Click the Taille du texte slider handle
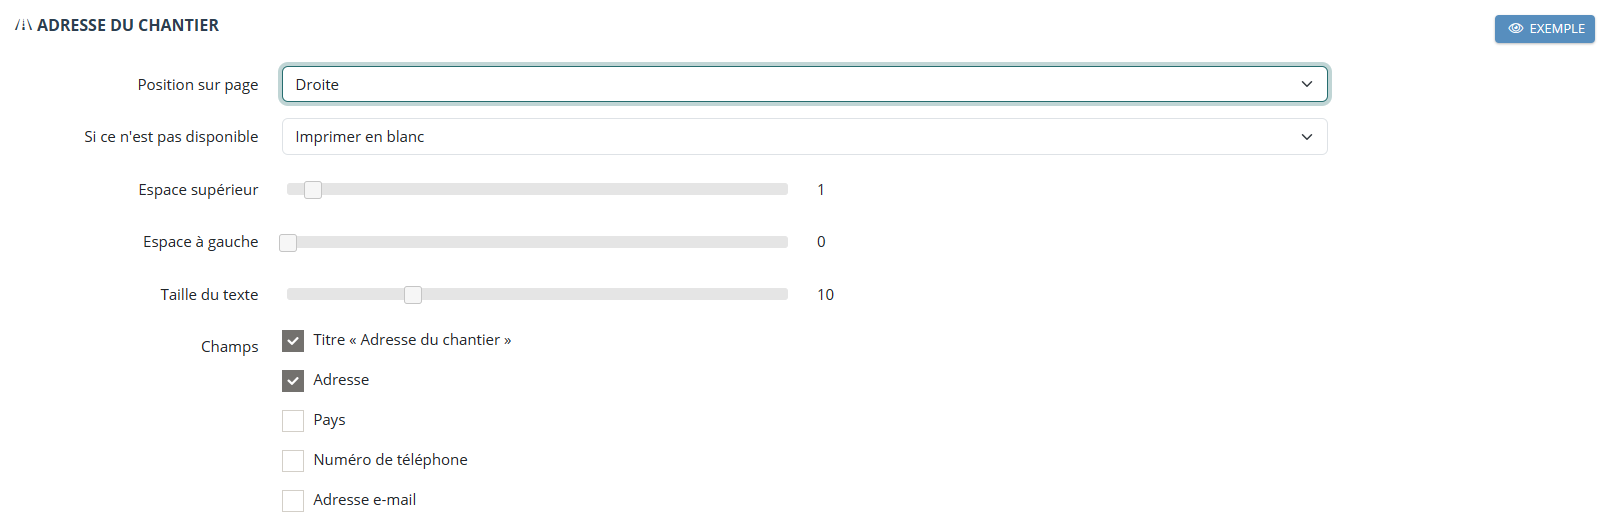The image size is (1609, 530). click(413, 295)
